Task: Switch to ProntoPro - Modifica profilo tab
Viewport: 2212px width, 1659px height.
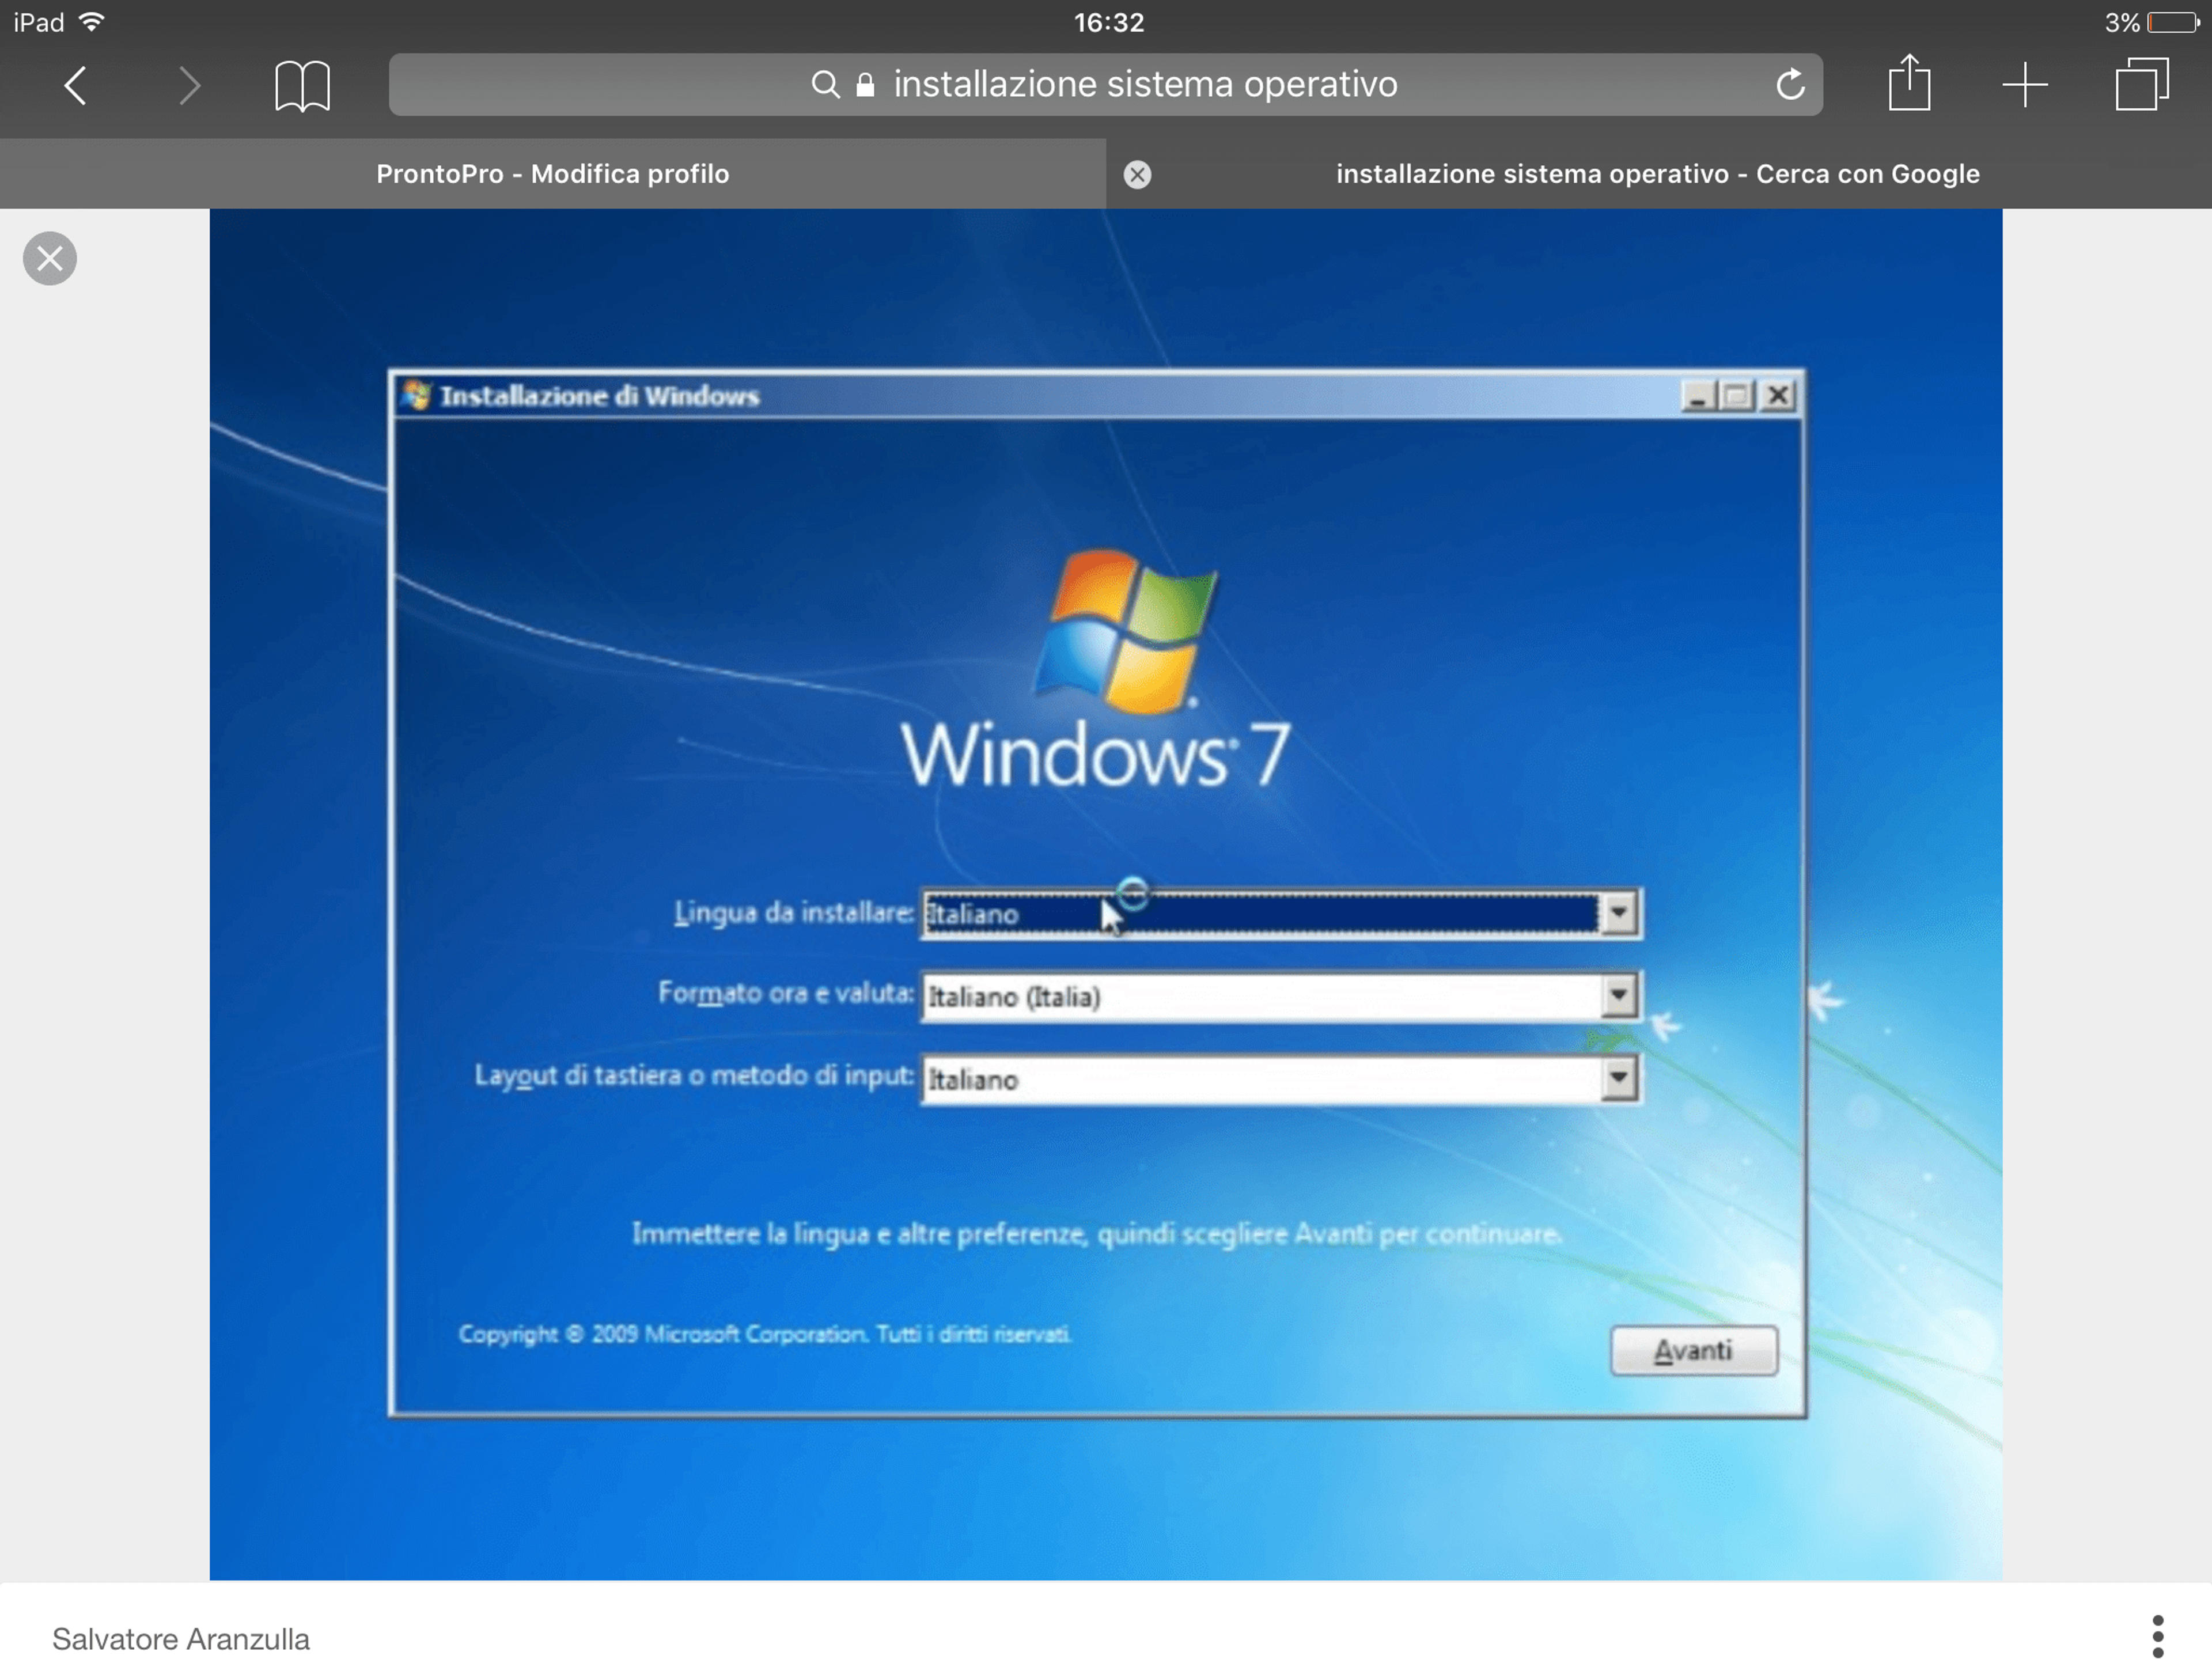Action: (553, 174)
